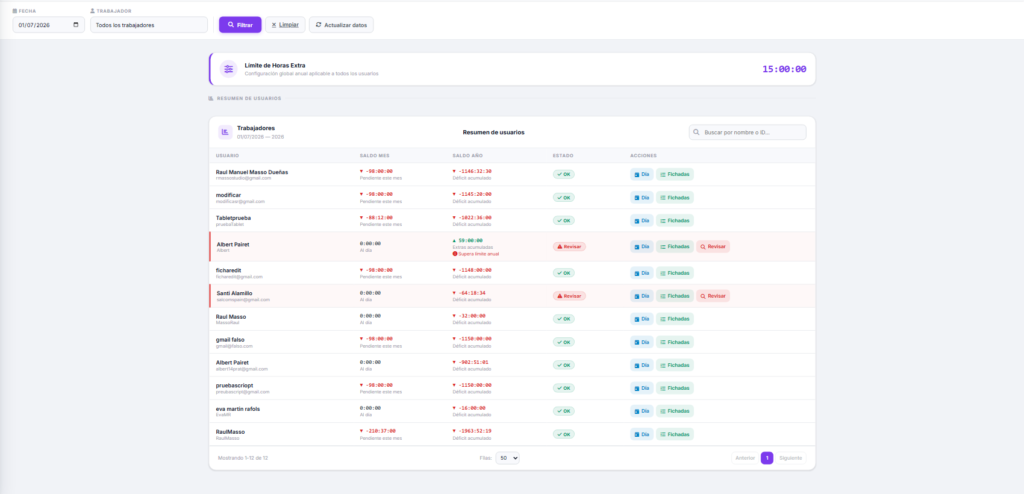This screenshot has height=494, width=1024.
Task: Click the sliders icon beside Limite de Horas Extra
Action: 228,69
